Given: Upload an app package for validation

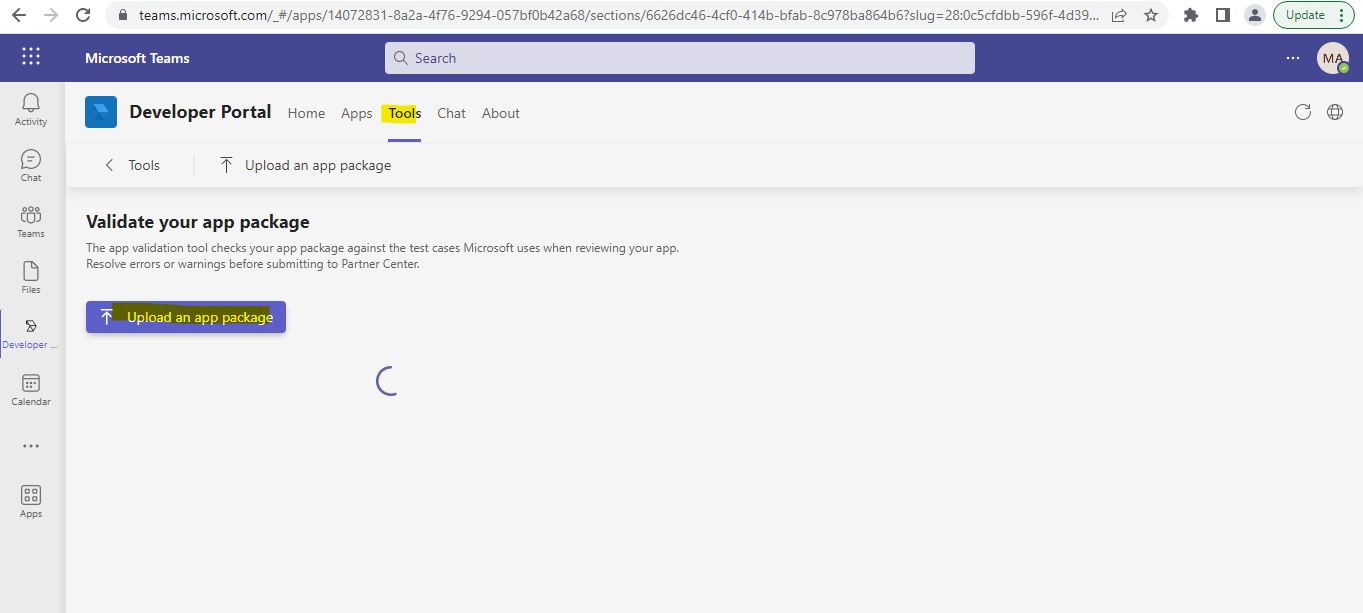Looking at the screenshot, I should coord(185,316).
